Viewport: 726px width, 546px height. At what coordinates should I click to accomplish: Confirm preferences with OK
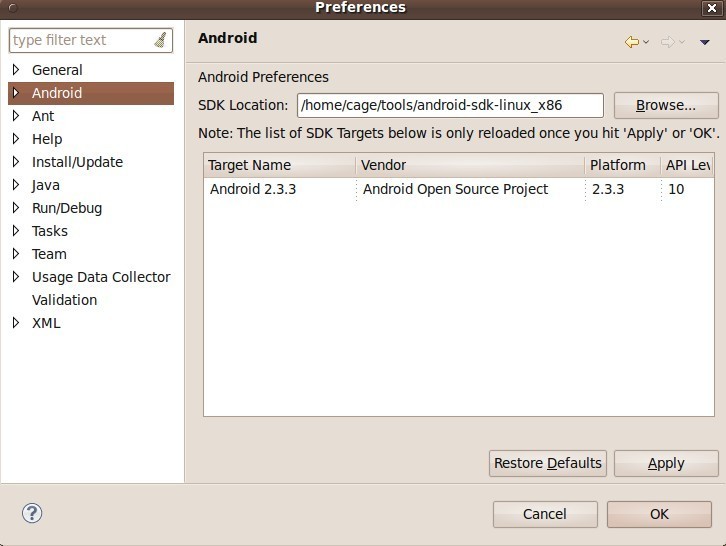click(x=659, y=514)
